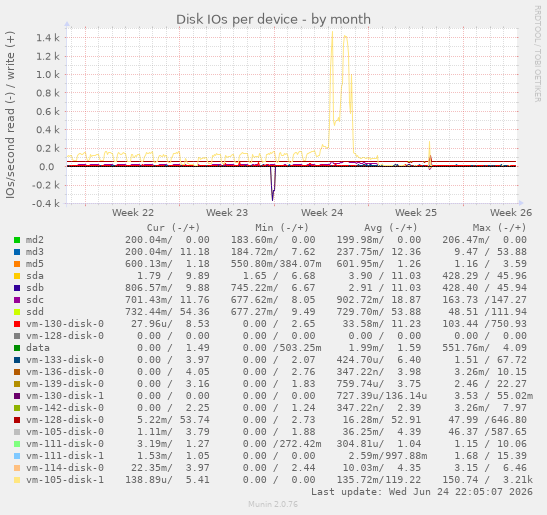
Task: Click the 'Min (-/+)' column header
Action: [x=282, y=228]
